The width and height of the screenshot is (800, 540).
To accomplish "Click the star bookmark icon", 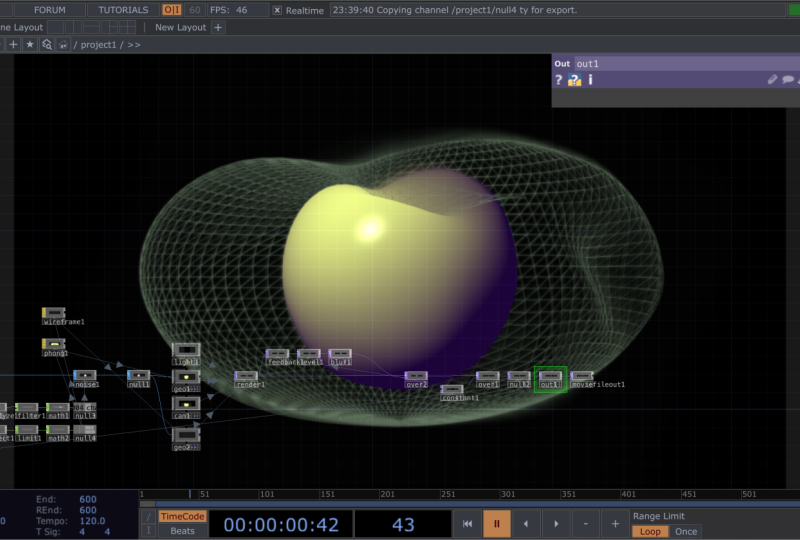I will pyautogui.click(x=30, y=45).
